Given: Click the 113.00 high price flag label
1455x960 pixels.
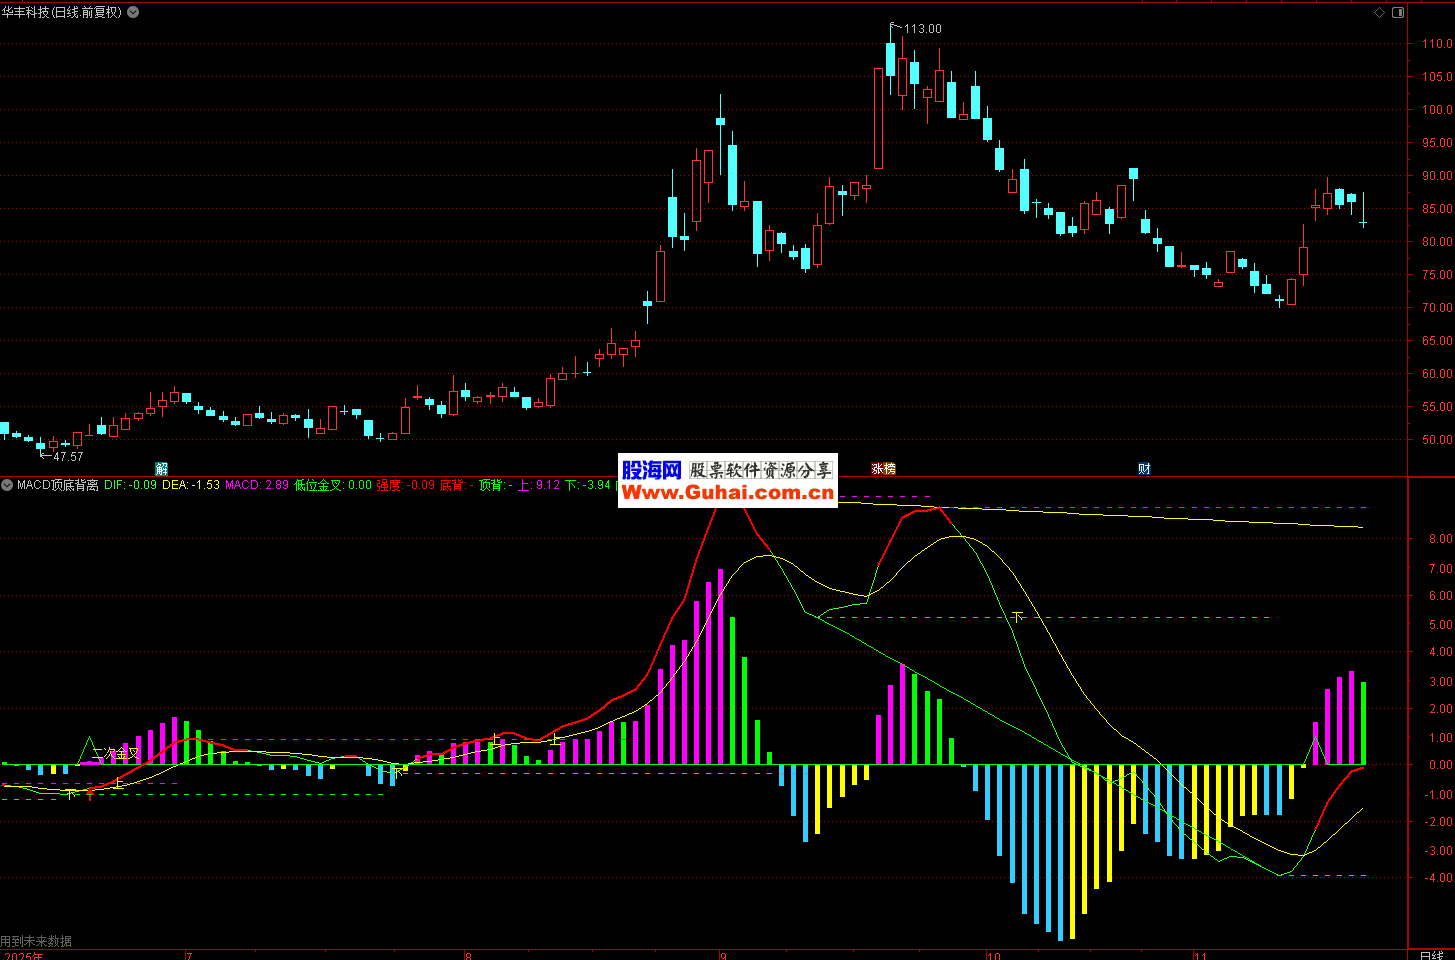Looking at the screenshot, I should click(922, 29).
